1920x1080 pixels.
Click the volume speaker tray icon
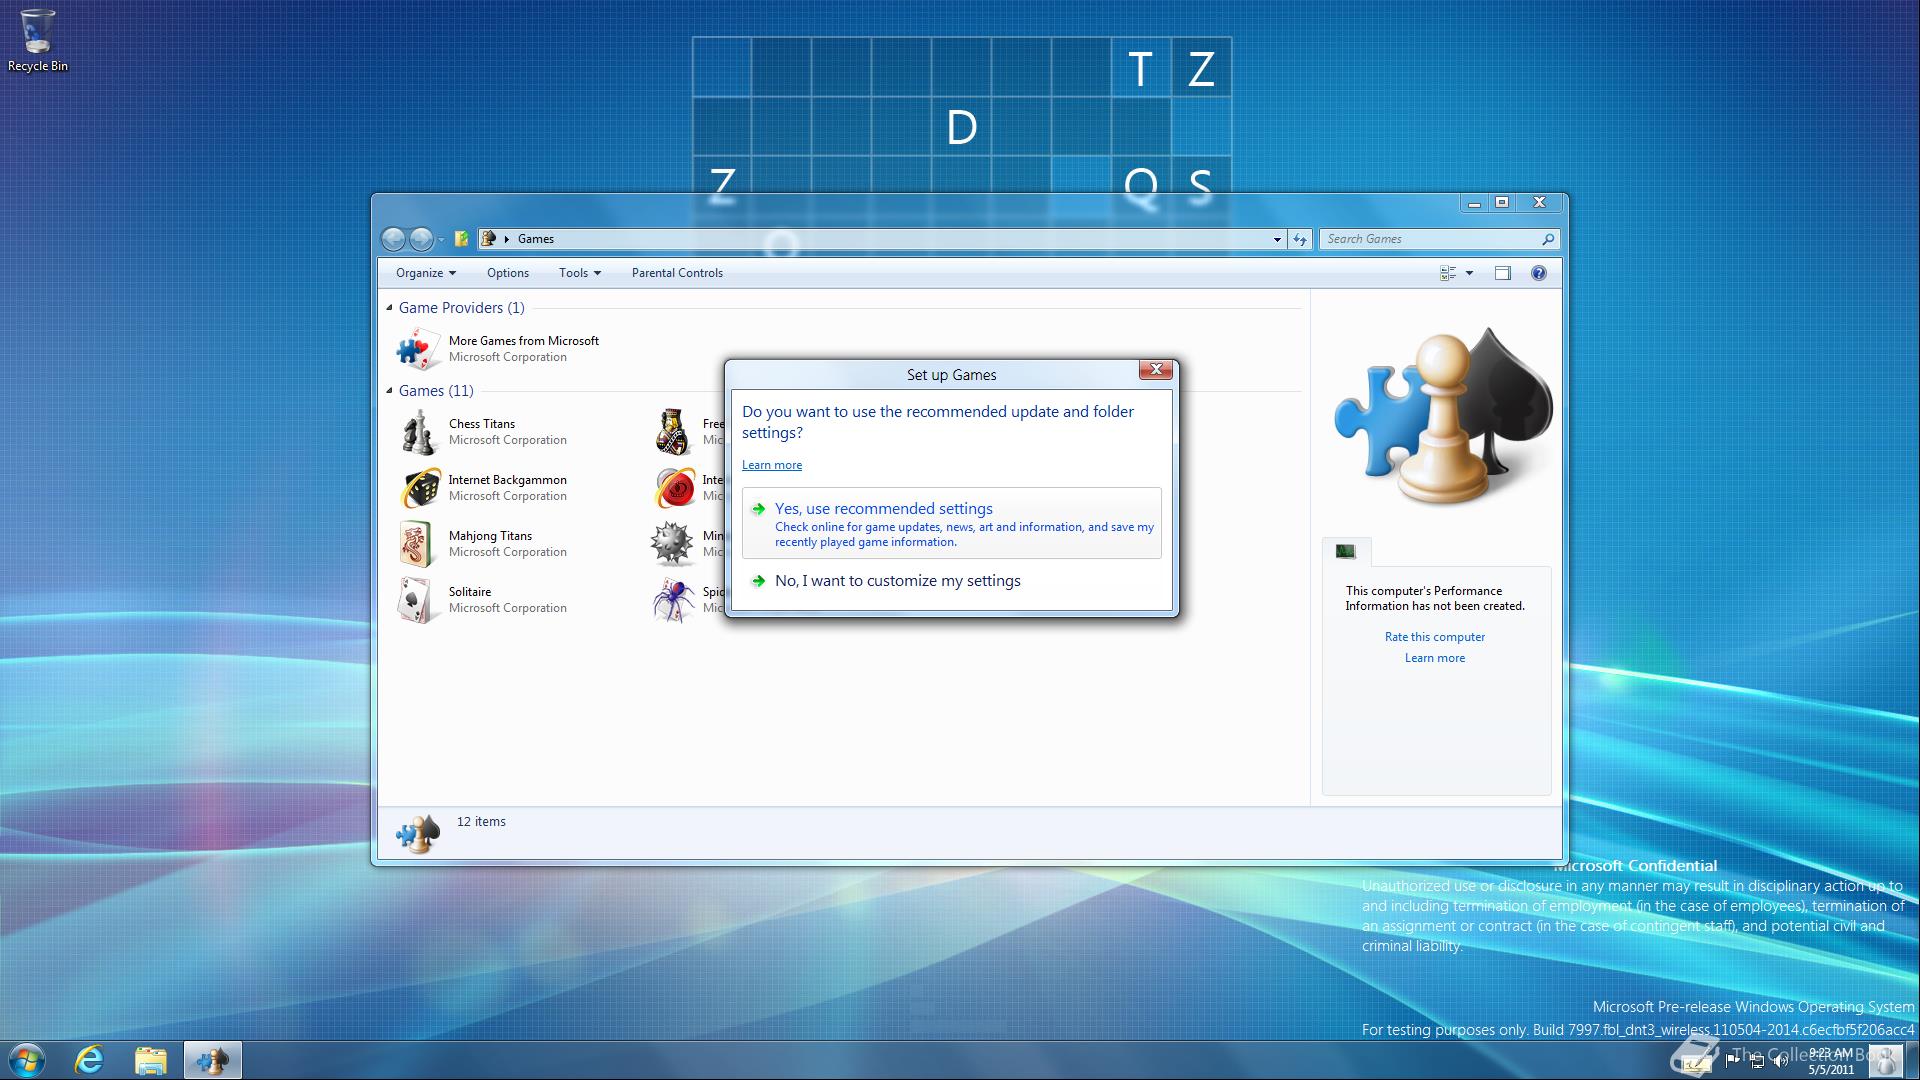(1780, 1061)
